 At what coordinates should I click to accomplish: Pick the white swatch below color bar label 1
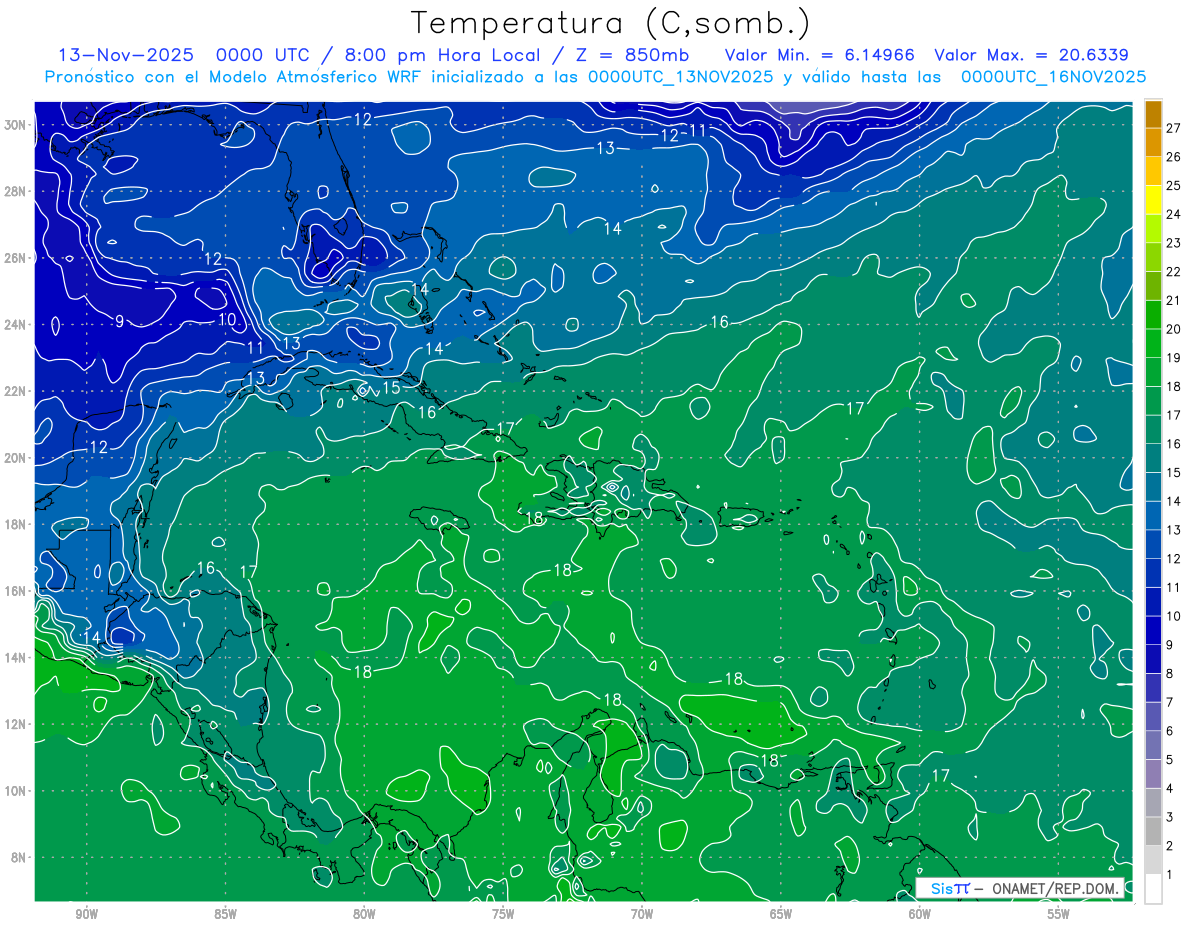[1153, 889]
